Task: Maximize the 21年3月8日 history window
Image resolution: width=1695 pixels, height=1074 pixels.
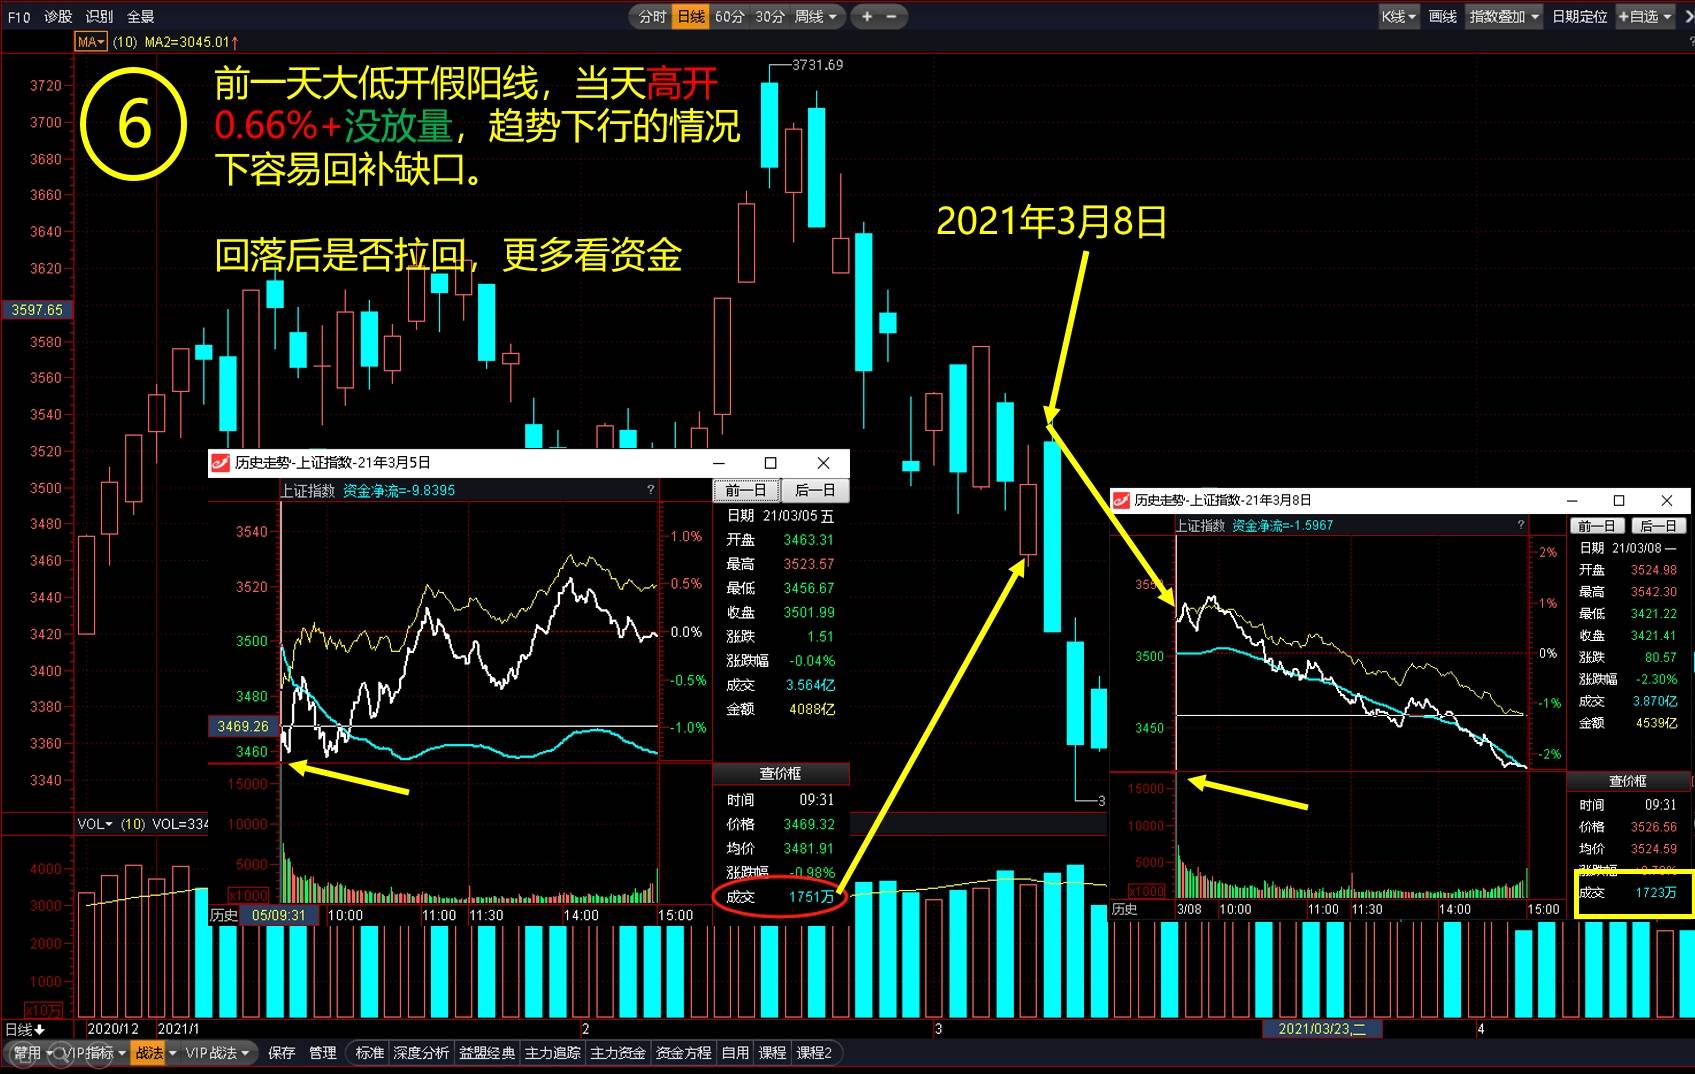Action: (1619, 500)
